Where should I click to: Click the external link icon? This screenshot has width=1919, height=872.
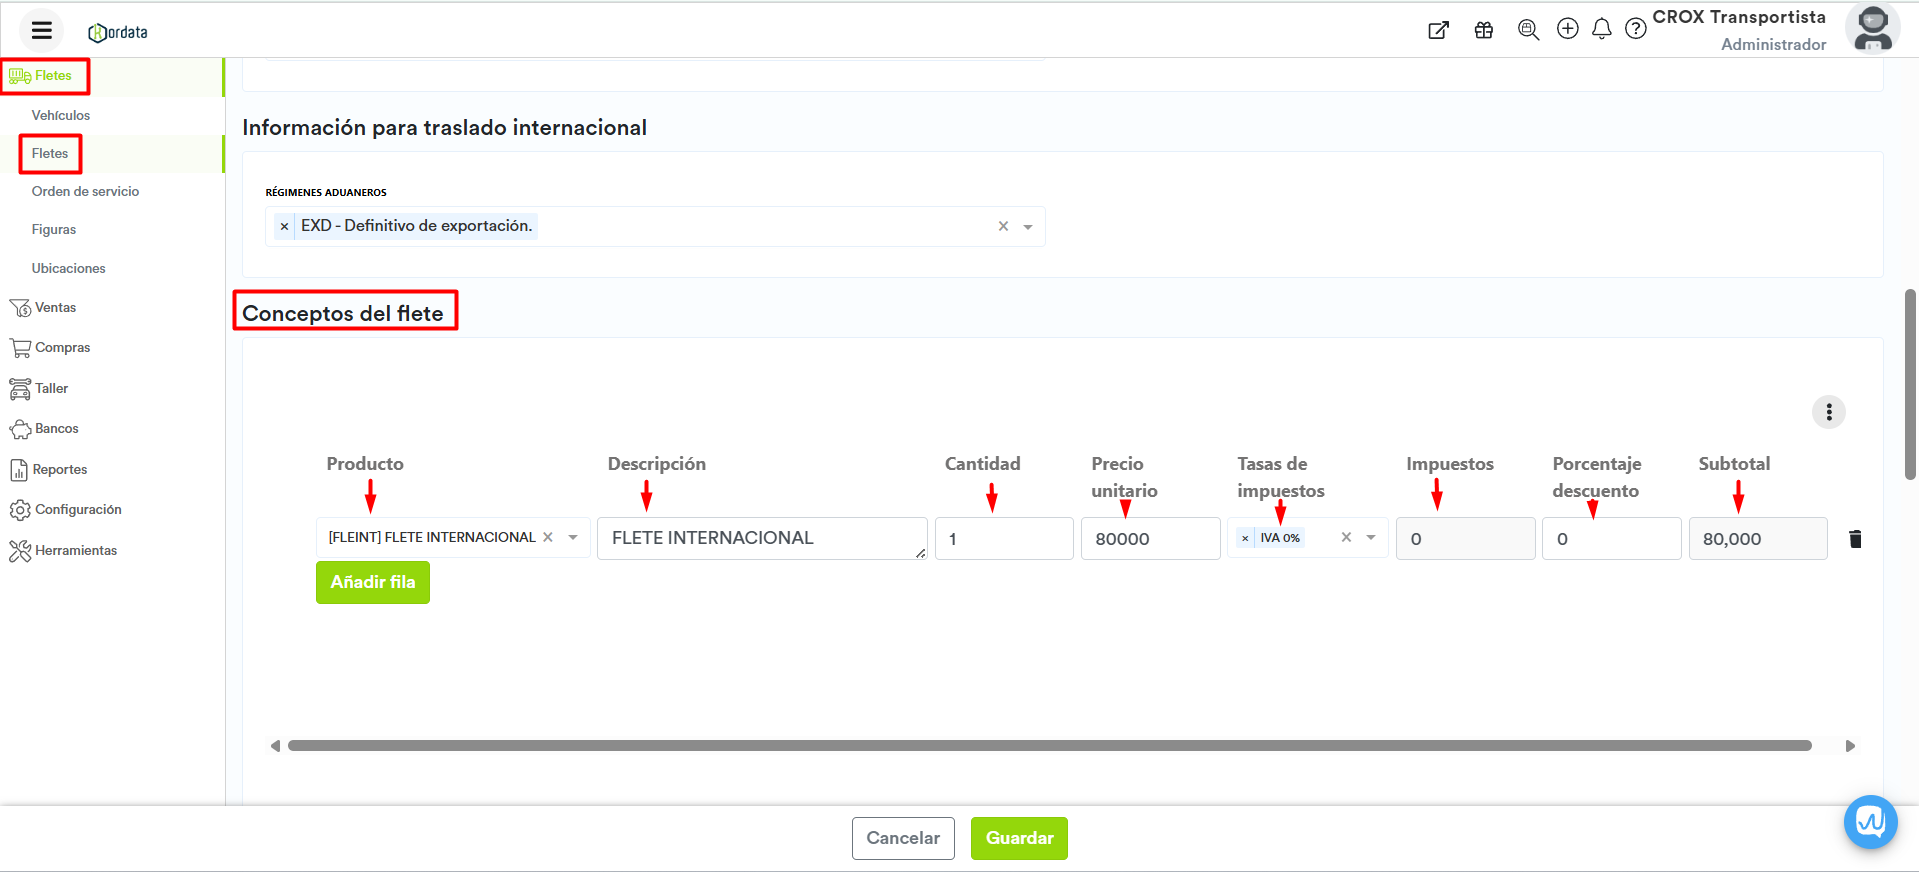(x=1438, y=30)
